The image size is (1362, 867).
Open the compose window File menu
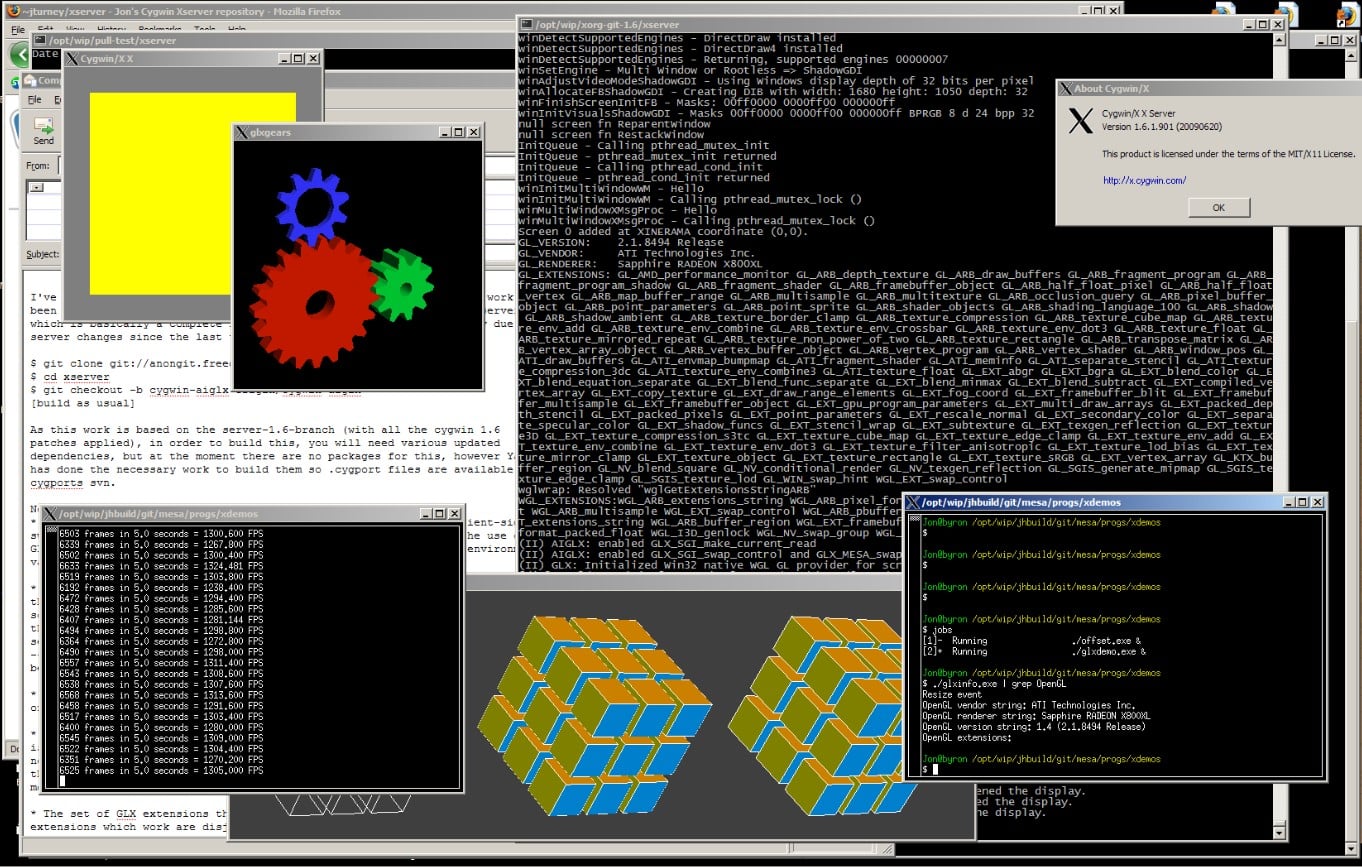point(34,100)
